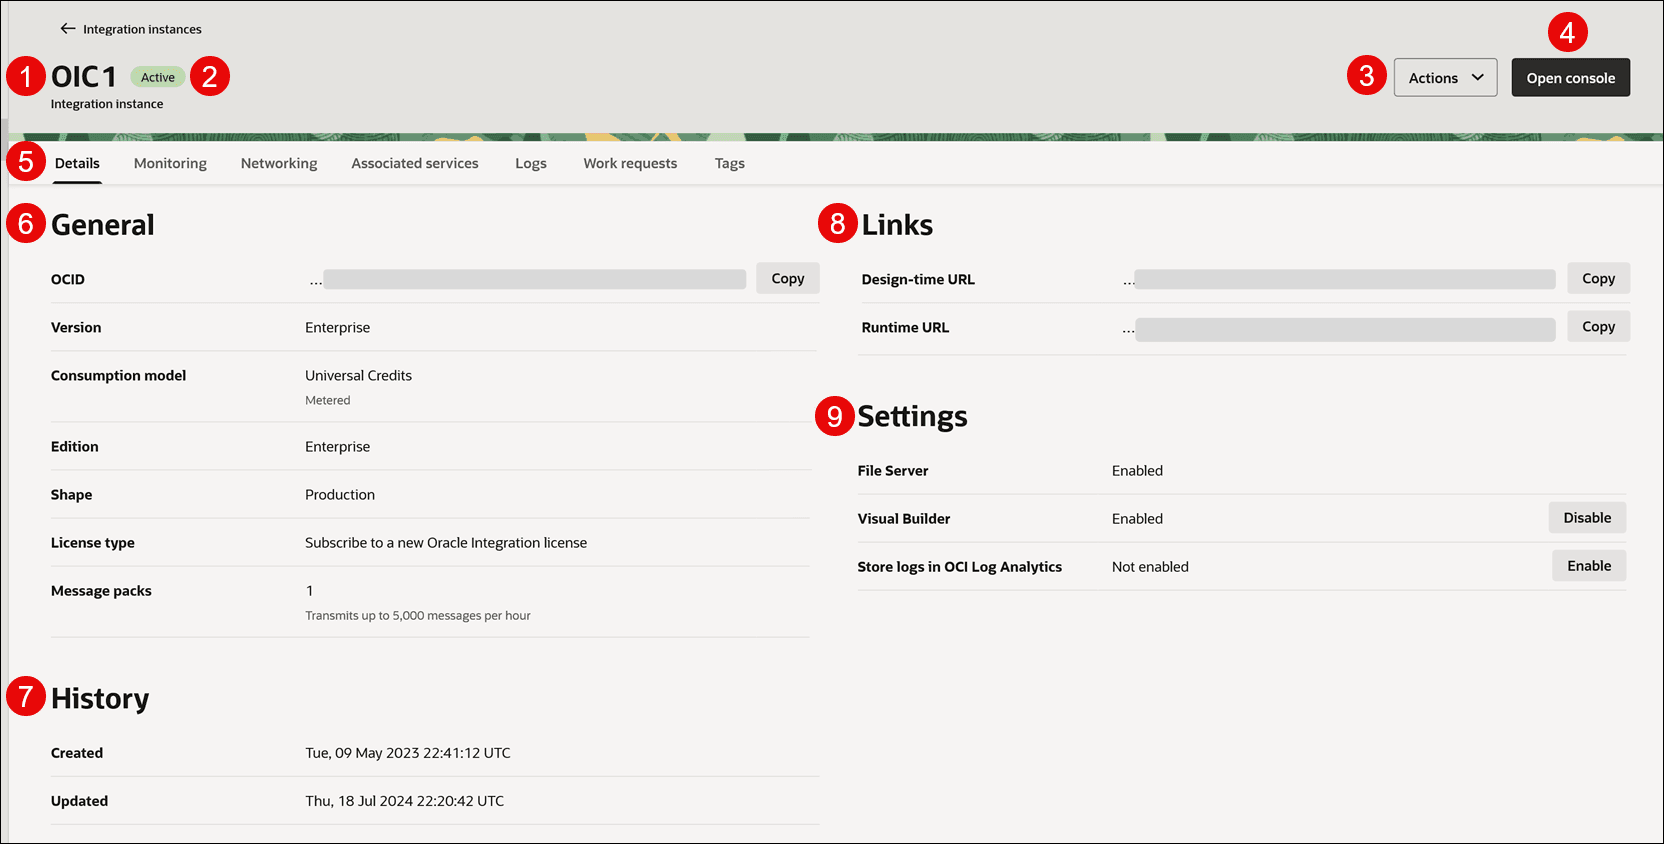Click the General section heading
This screenshot has height=844, width=1664.
pos(103,225)
